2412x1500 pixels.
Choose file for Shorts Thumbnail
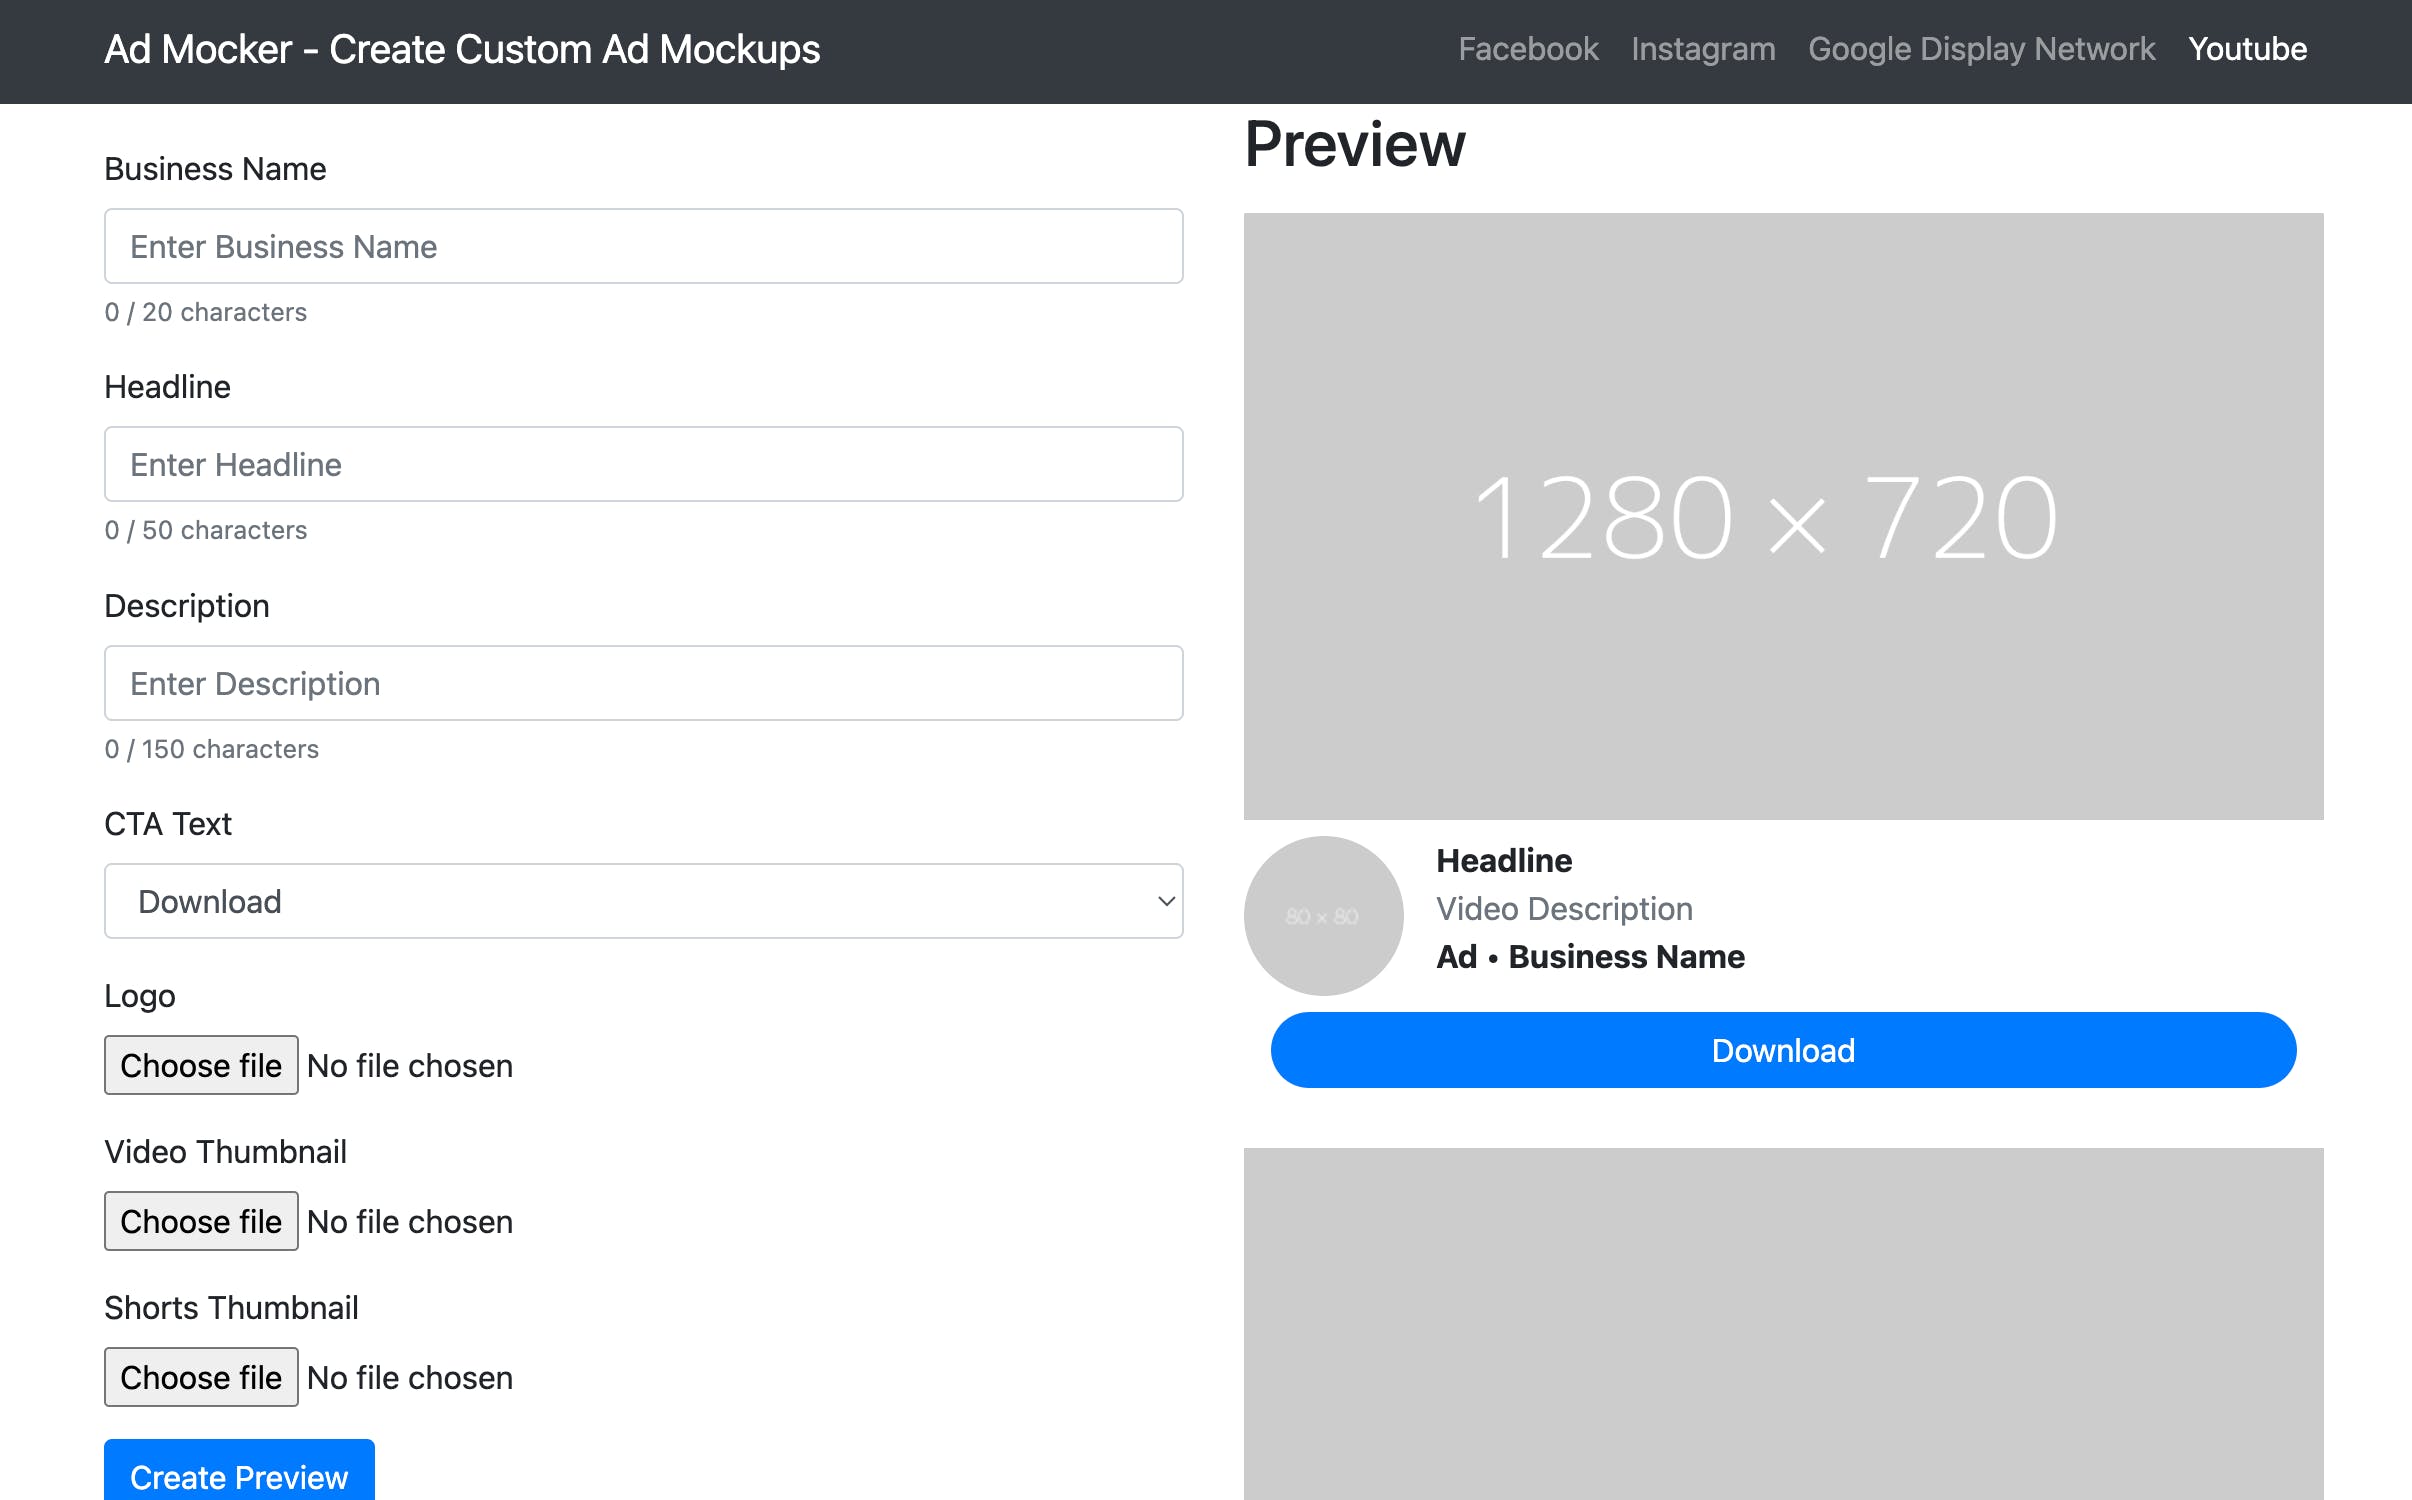tap(201, 1377)
